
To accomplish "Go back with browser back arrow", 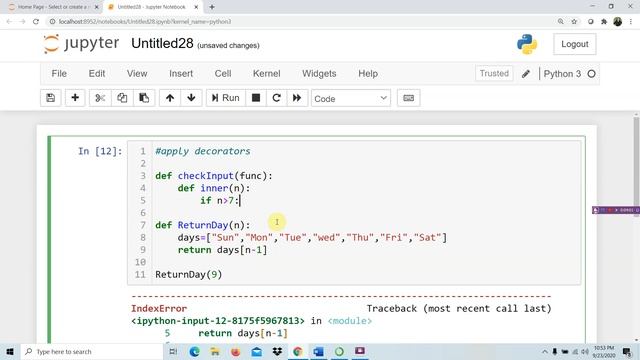I will 9,22.
